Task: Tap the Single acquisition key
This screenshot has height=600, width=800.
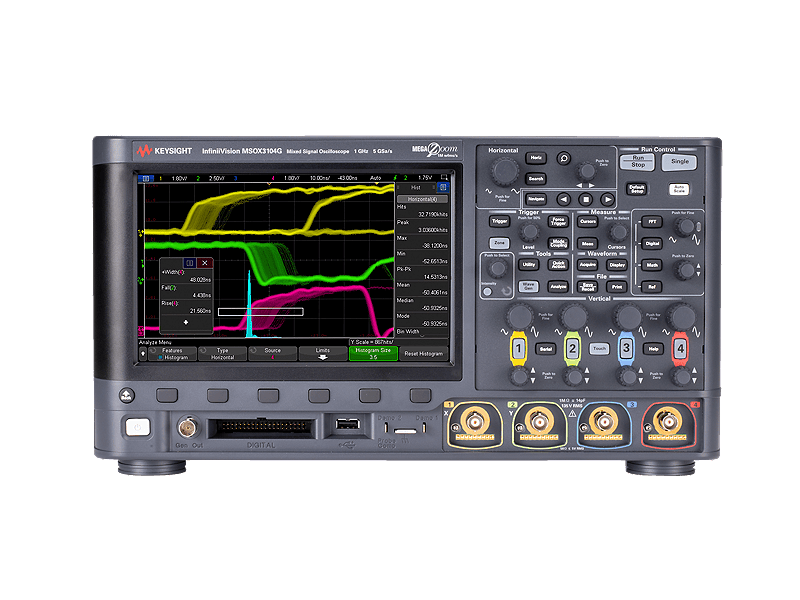Action: (x=679, y=162)
